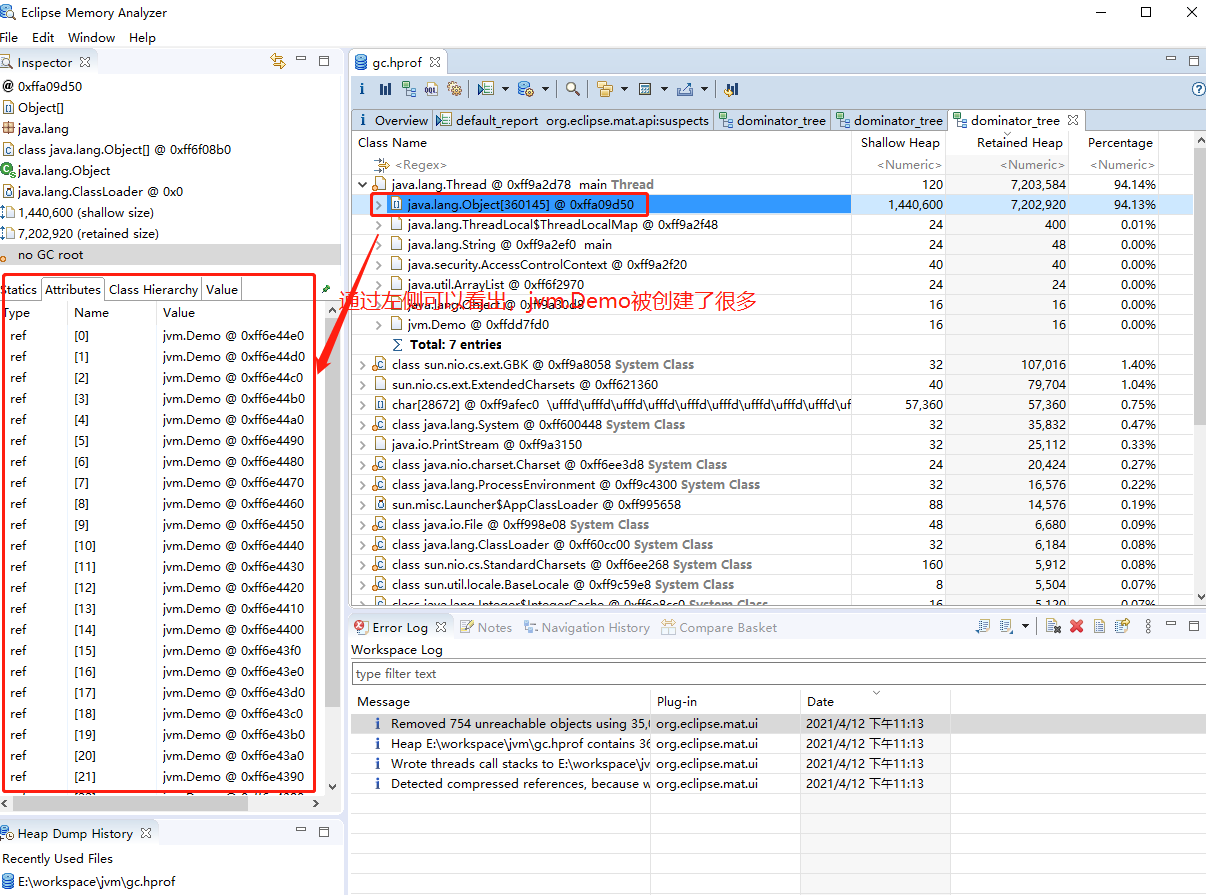The height and width of the screenshot is (895, 1206).
Task: Close the active dominator_tree tab
Action: (x=1073, y=120)
